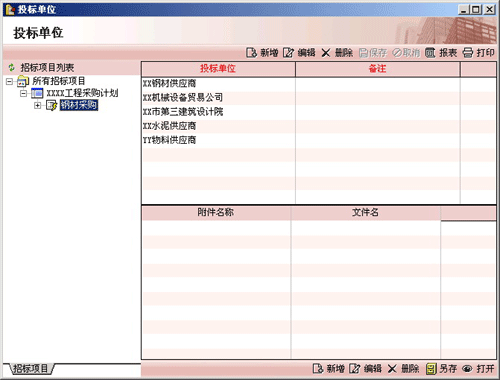Select the 钢材采购 tree item
Screen dimensions: 500x380
pyautogui.click(x=79, y=105)
